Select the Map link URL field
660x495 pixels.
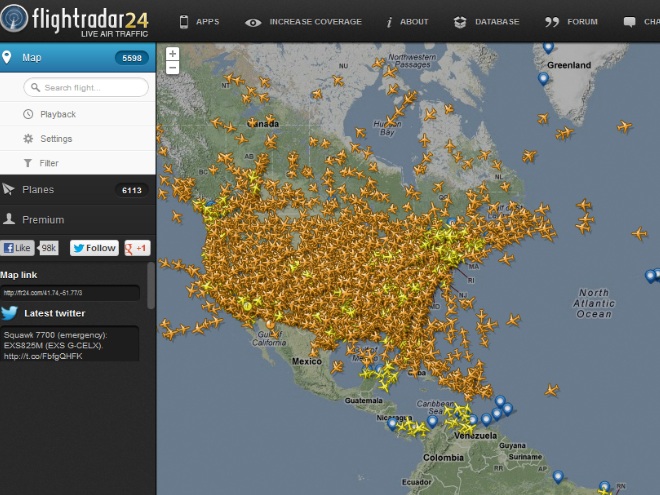[x=70, y=293]
